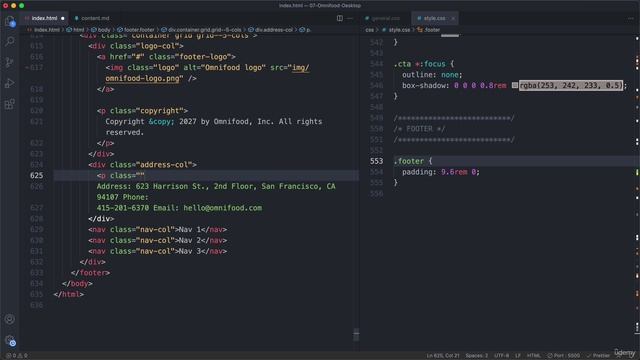The image size is (640, 360).
Task: Click inside empty class="" quotes on line 625
Action: pos(140,176)
